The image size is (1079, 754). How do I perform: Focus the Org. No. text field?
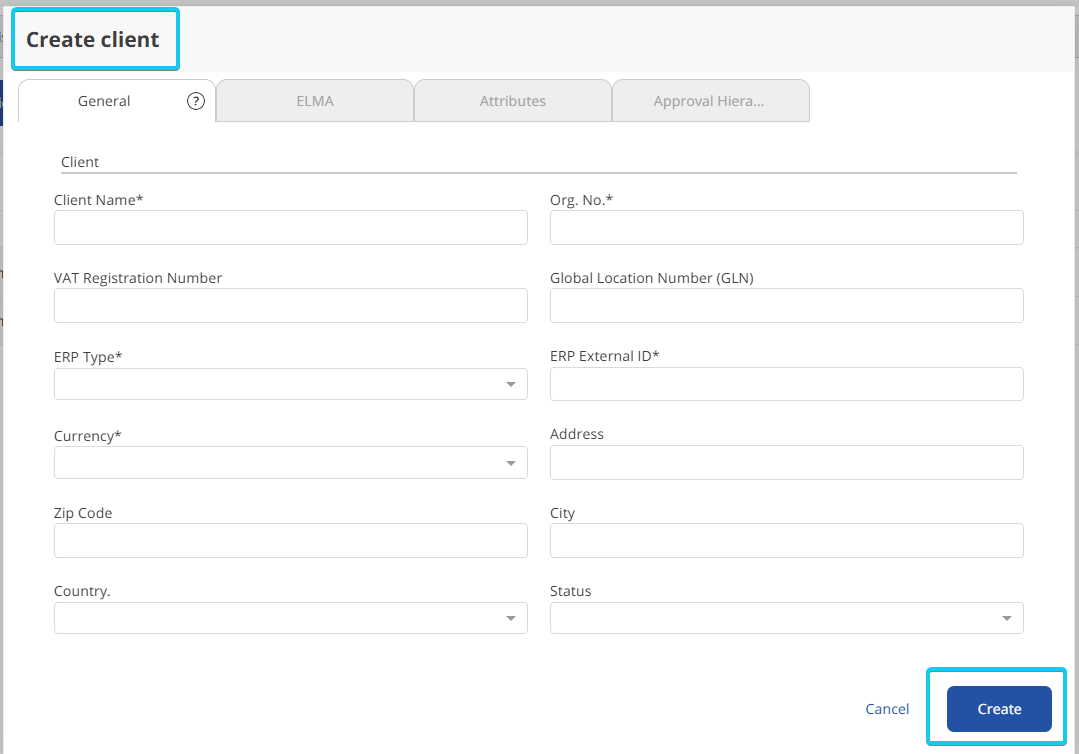(x=787, y=228)
